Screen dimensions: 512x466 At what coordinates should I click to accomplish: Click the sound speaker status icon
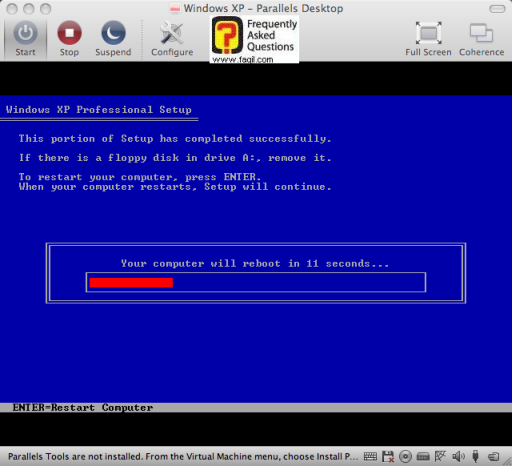click(458, 456)
